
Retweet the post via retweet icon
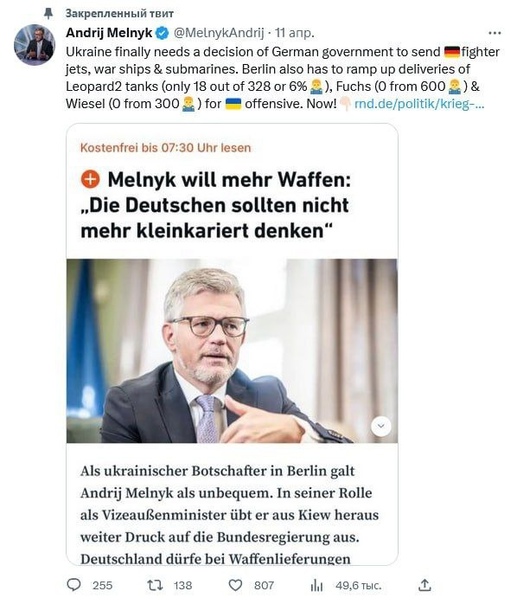pyautogui.click(x=155, y=585)
